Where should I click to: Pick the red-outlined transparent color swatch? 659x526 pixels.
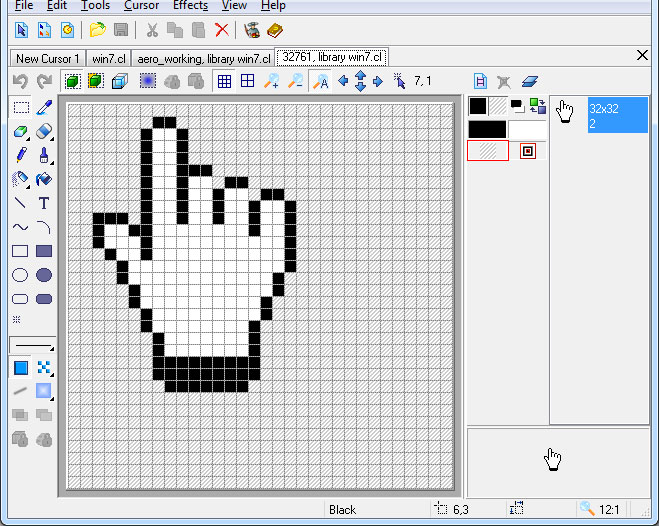[x=488, y=151]
